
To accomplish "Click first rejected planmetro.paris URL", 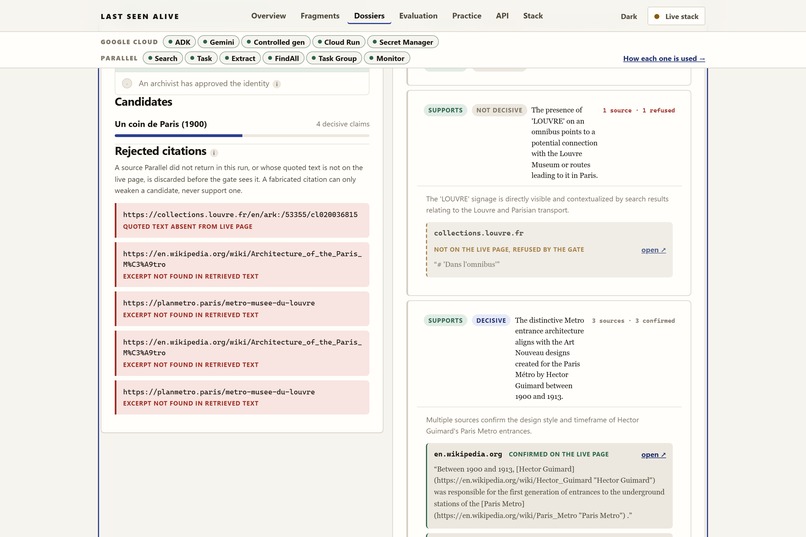I will click(x=219, y=303).
